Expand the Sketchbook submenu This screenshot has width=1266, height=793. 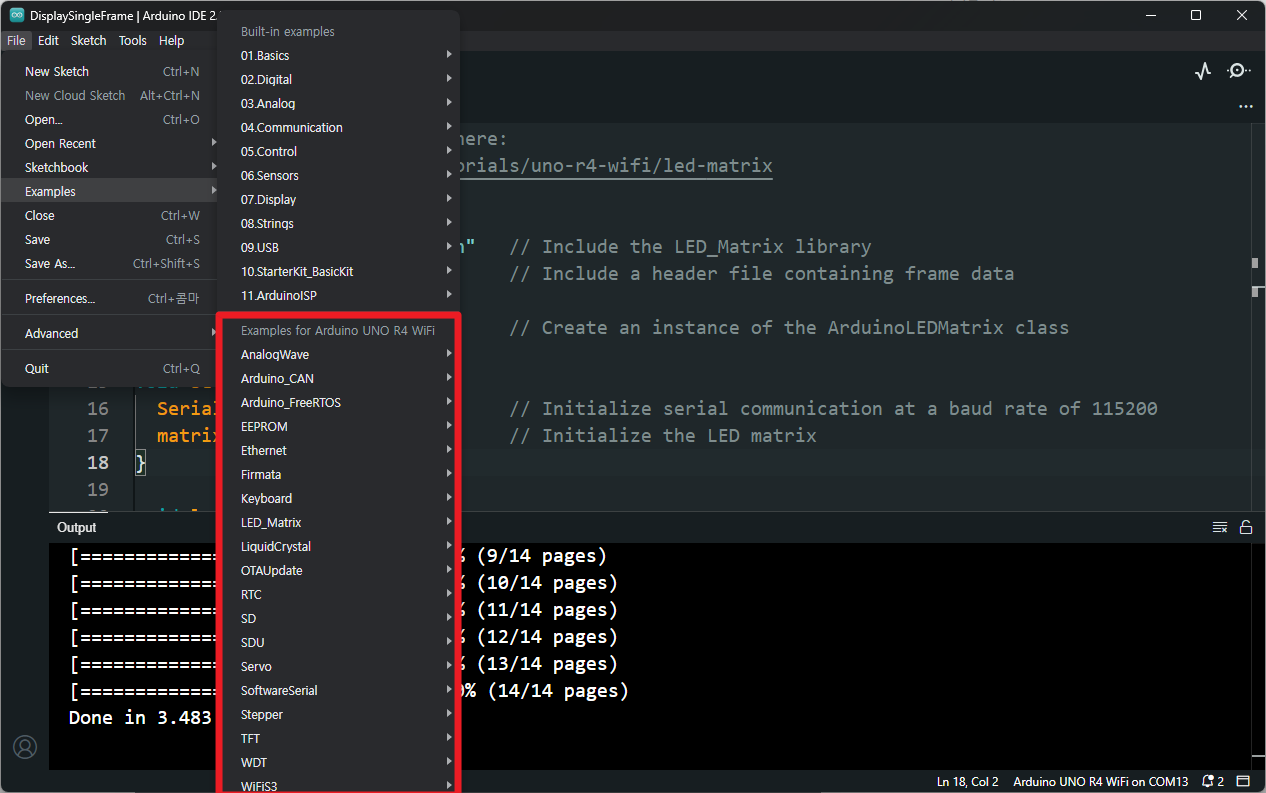click(x=110, y=168)
